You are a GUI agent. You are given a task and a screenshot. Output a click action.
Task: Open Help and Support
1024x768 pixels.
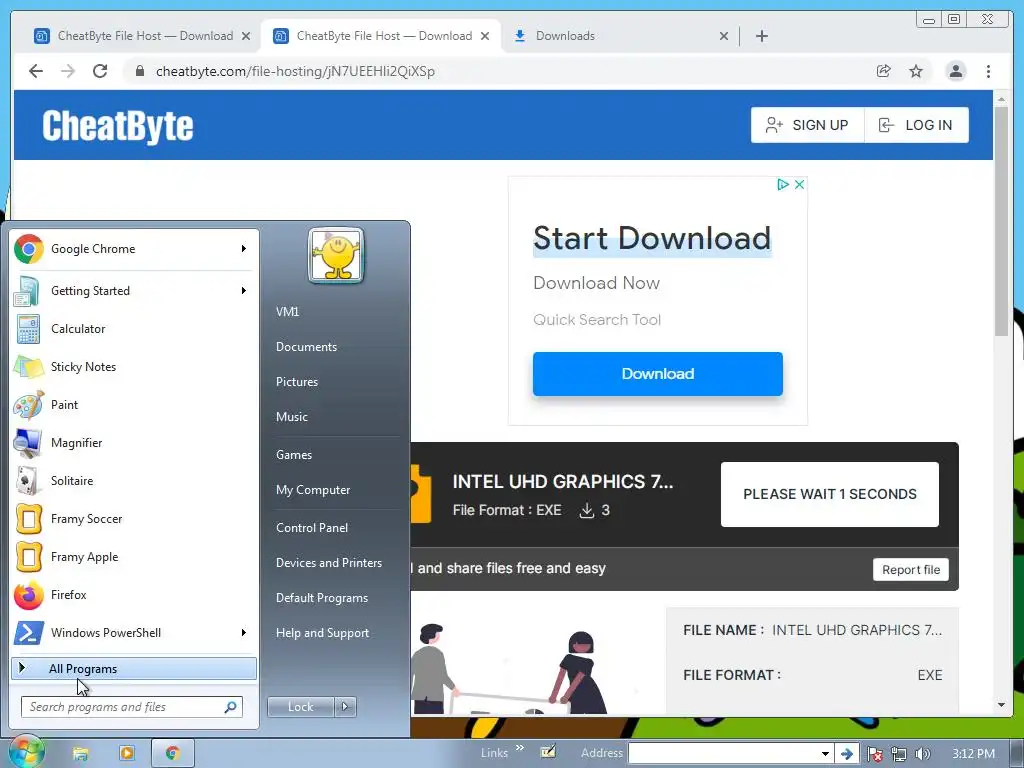point(323,633)
